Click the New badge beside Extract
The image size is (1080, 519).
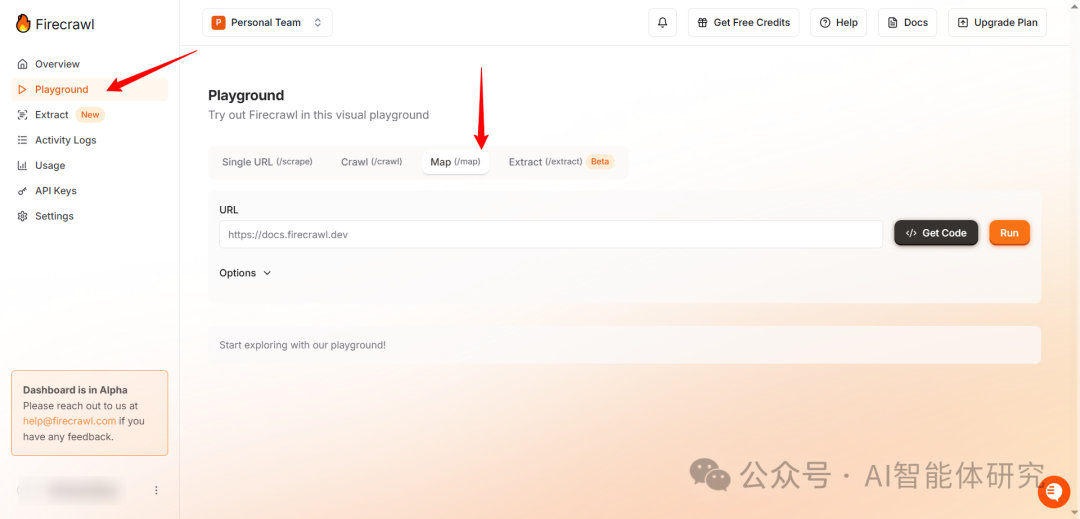click(x=90, y=115)
